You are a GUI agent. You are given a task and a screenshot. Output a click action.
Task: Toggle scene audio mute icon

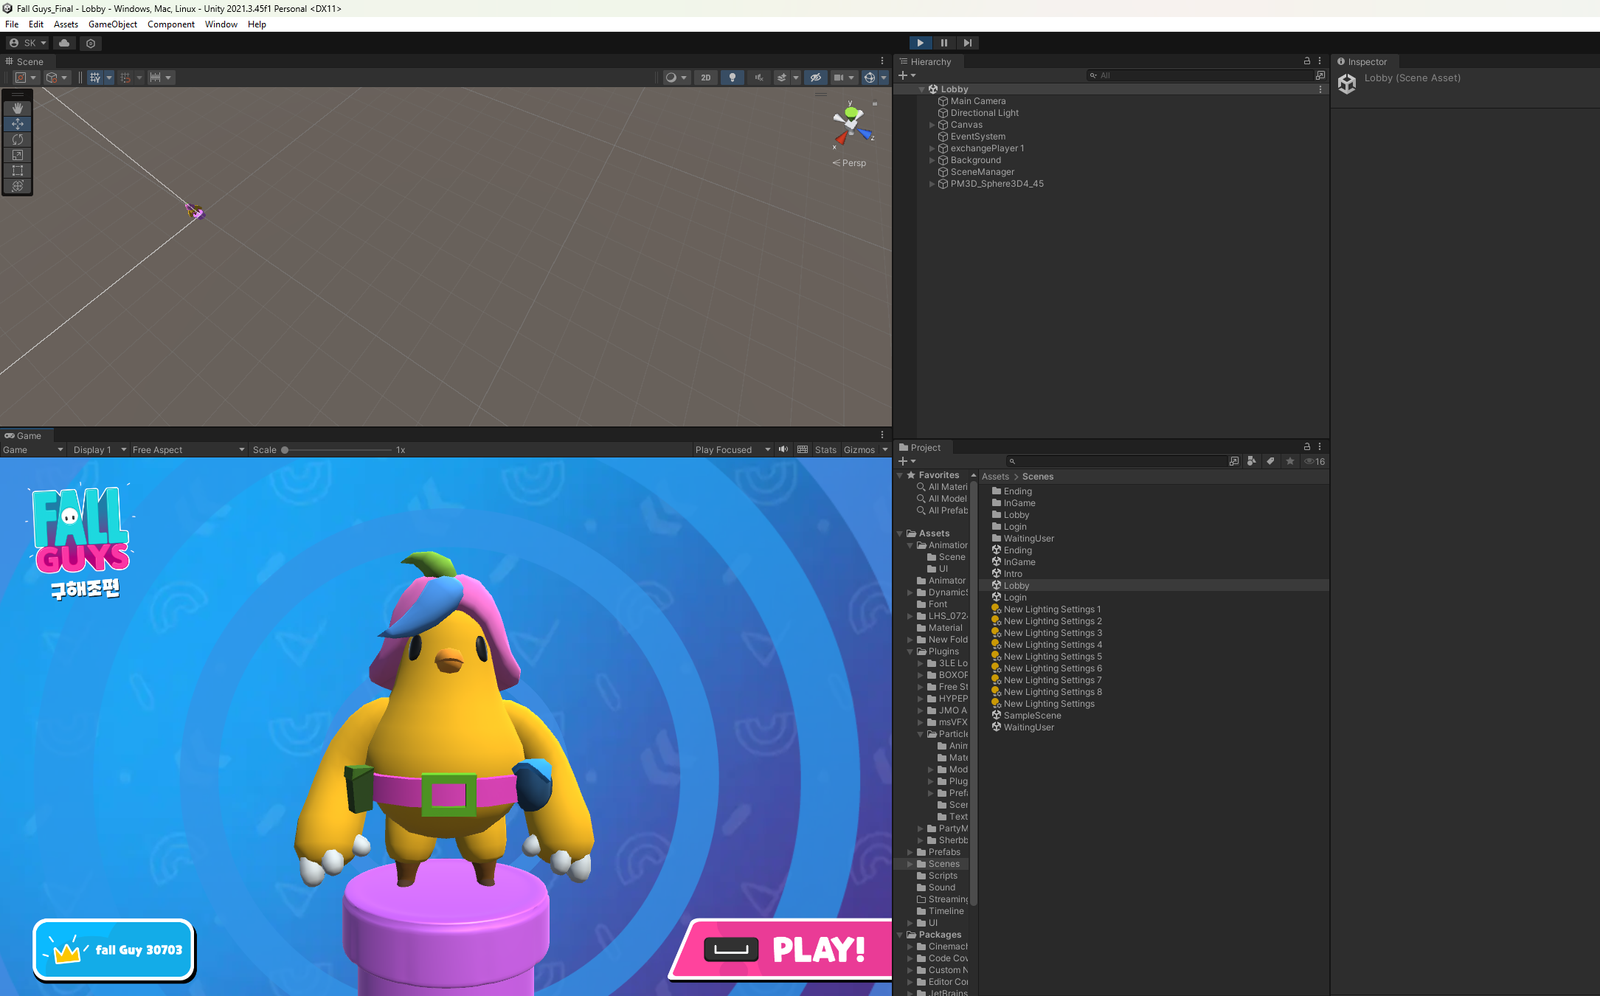point(758,77)
